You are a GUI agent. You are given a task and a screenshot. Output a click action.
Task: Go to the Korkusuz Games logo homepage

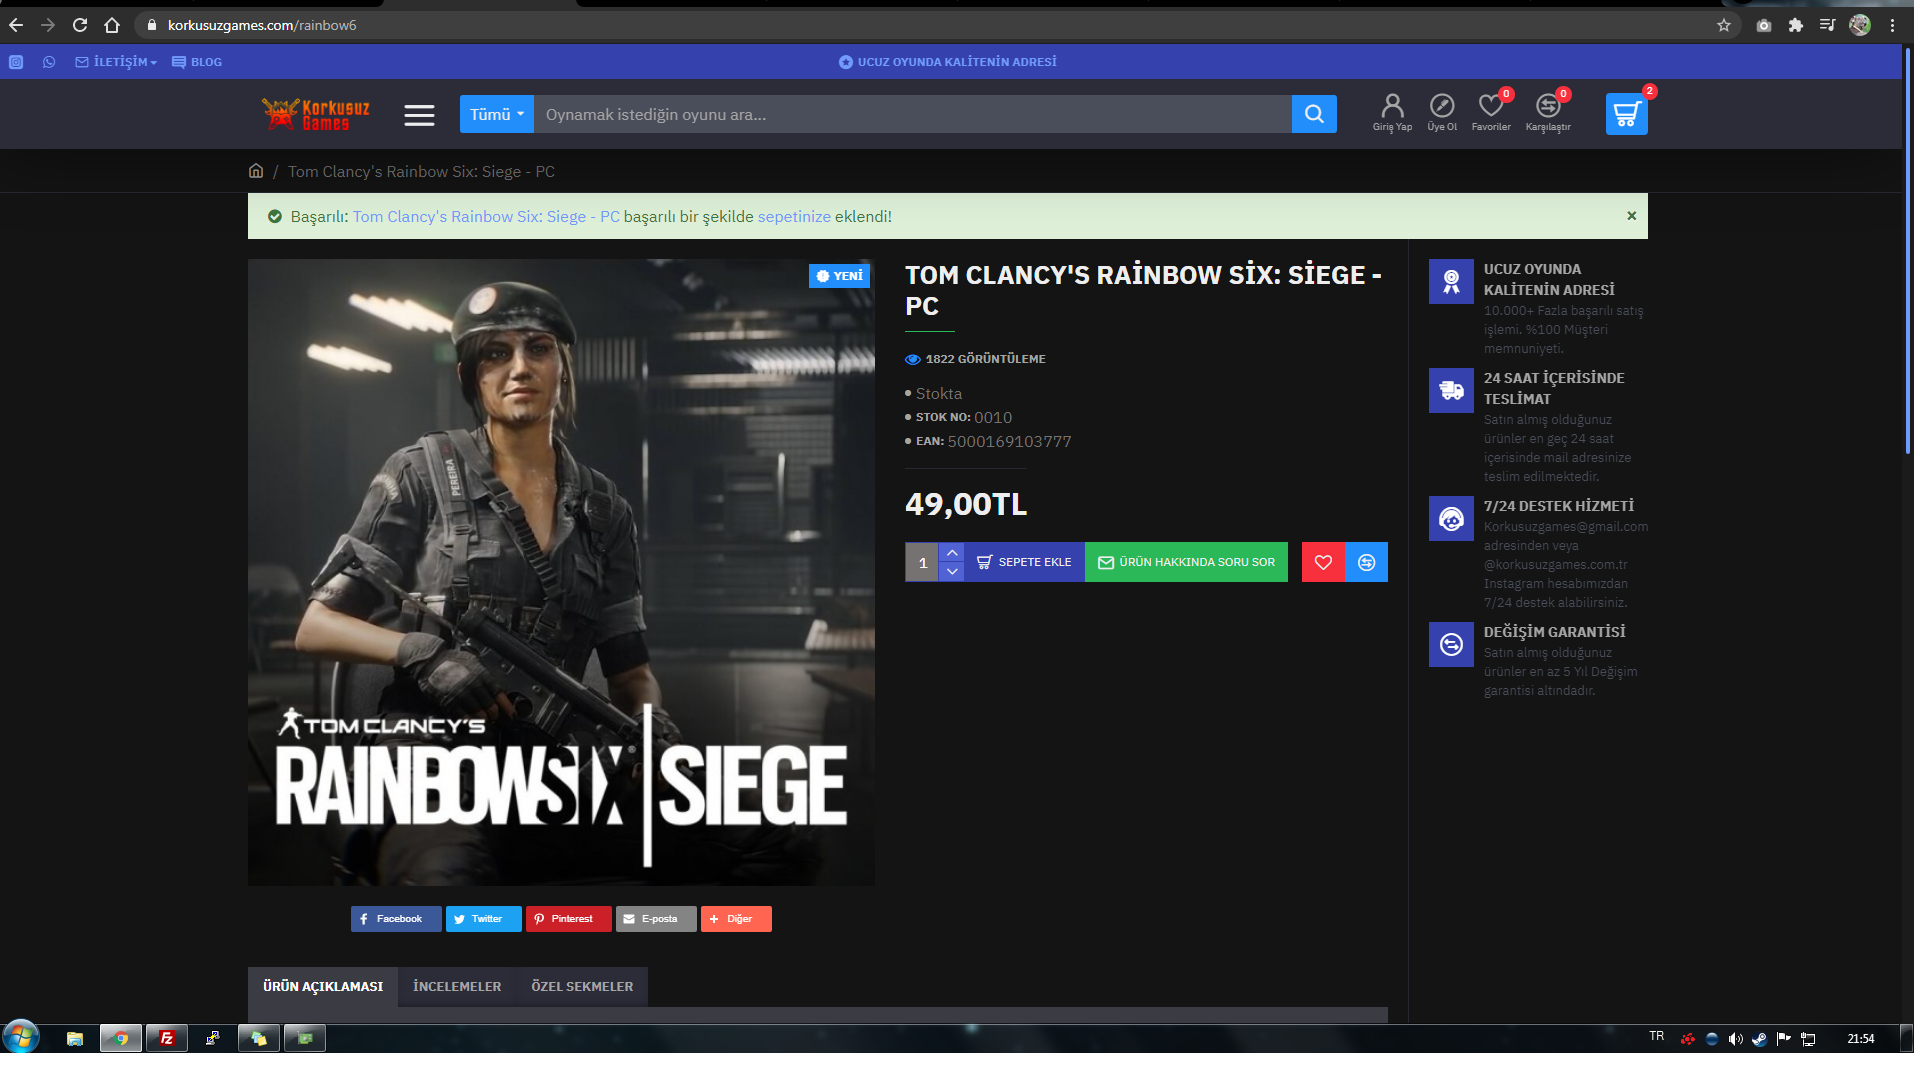pos(316,114)
